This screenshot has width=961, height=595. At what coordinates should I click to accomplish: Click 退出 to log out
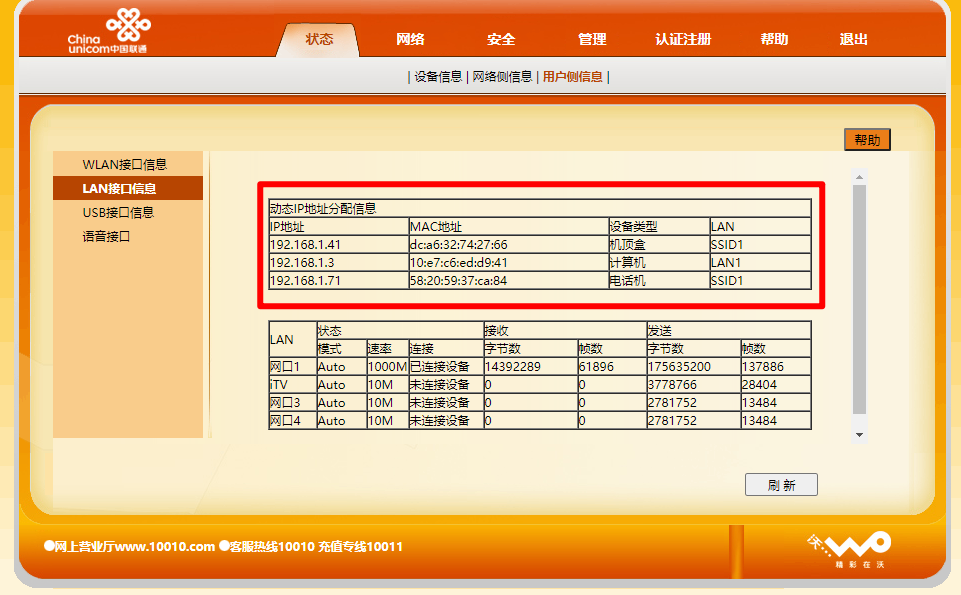coord(854,39)
